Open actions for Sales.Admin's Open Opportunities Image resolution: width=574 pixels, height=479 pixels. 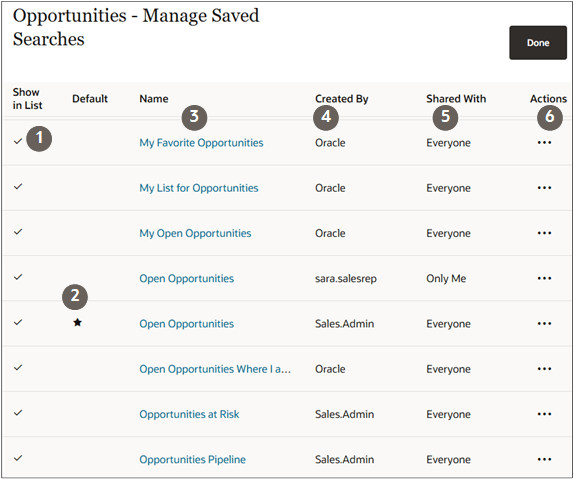coord(544,324)
